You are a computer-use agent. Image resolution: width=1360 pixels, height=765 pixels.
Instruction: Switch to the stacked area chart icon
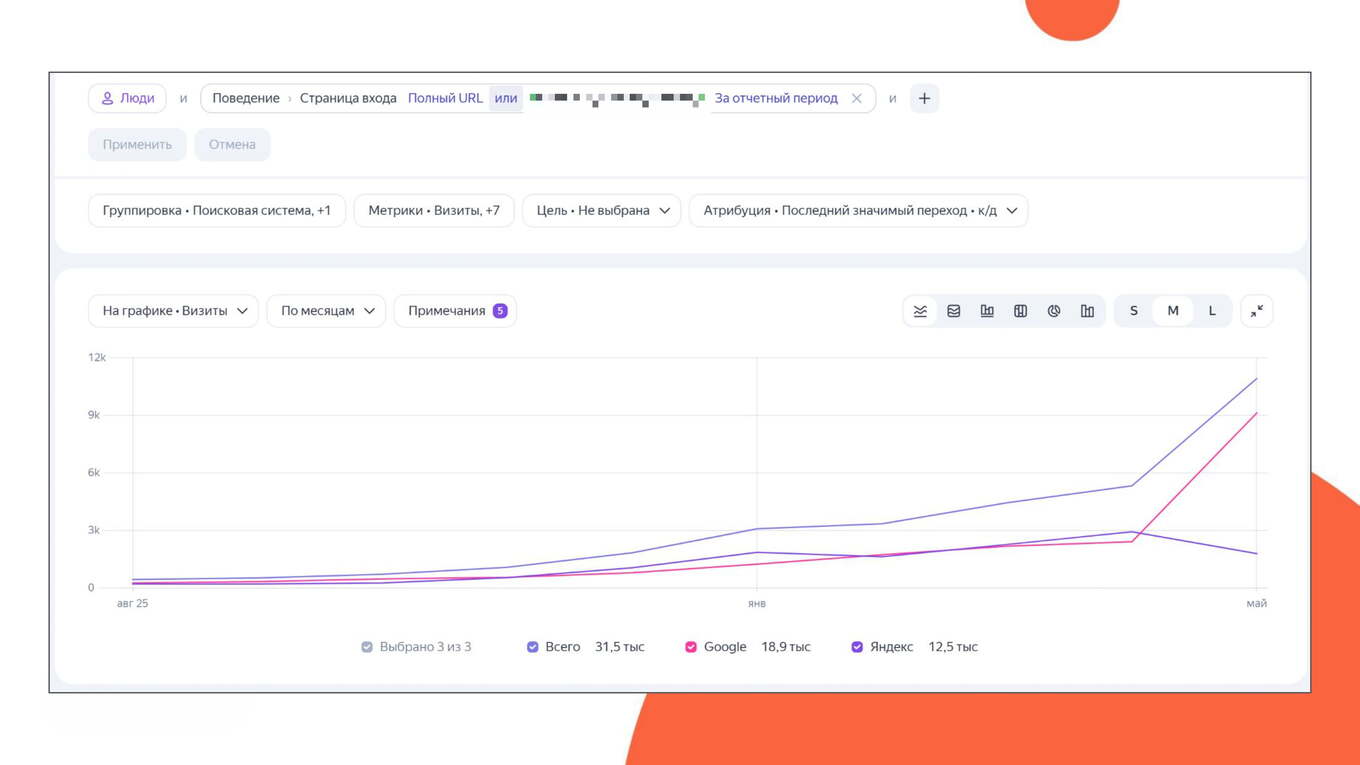coord(954,311)
